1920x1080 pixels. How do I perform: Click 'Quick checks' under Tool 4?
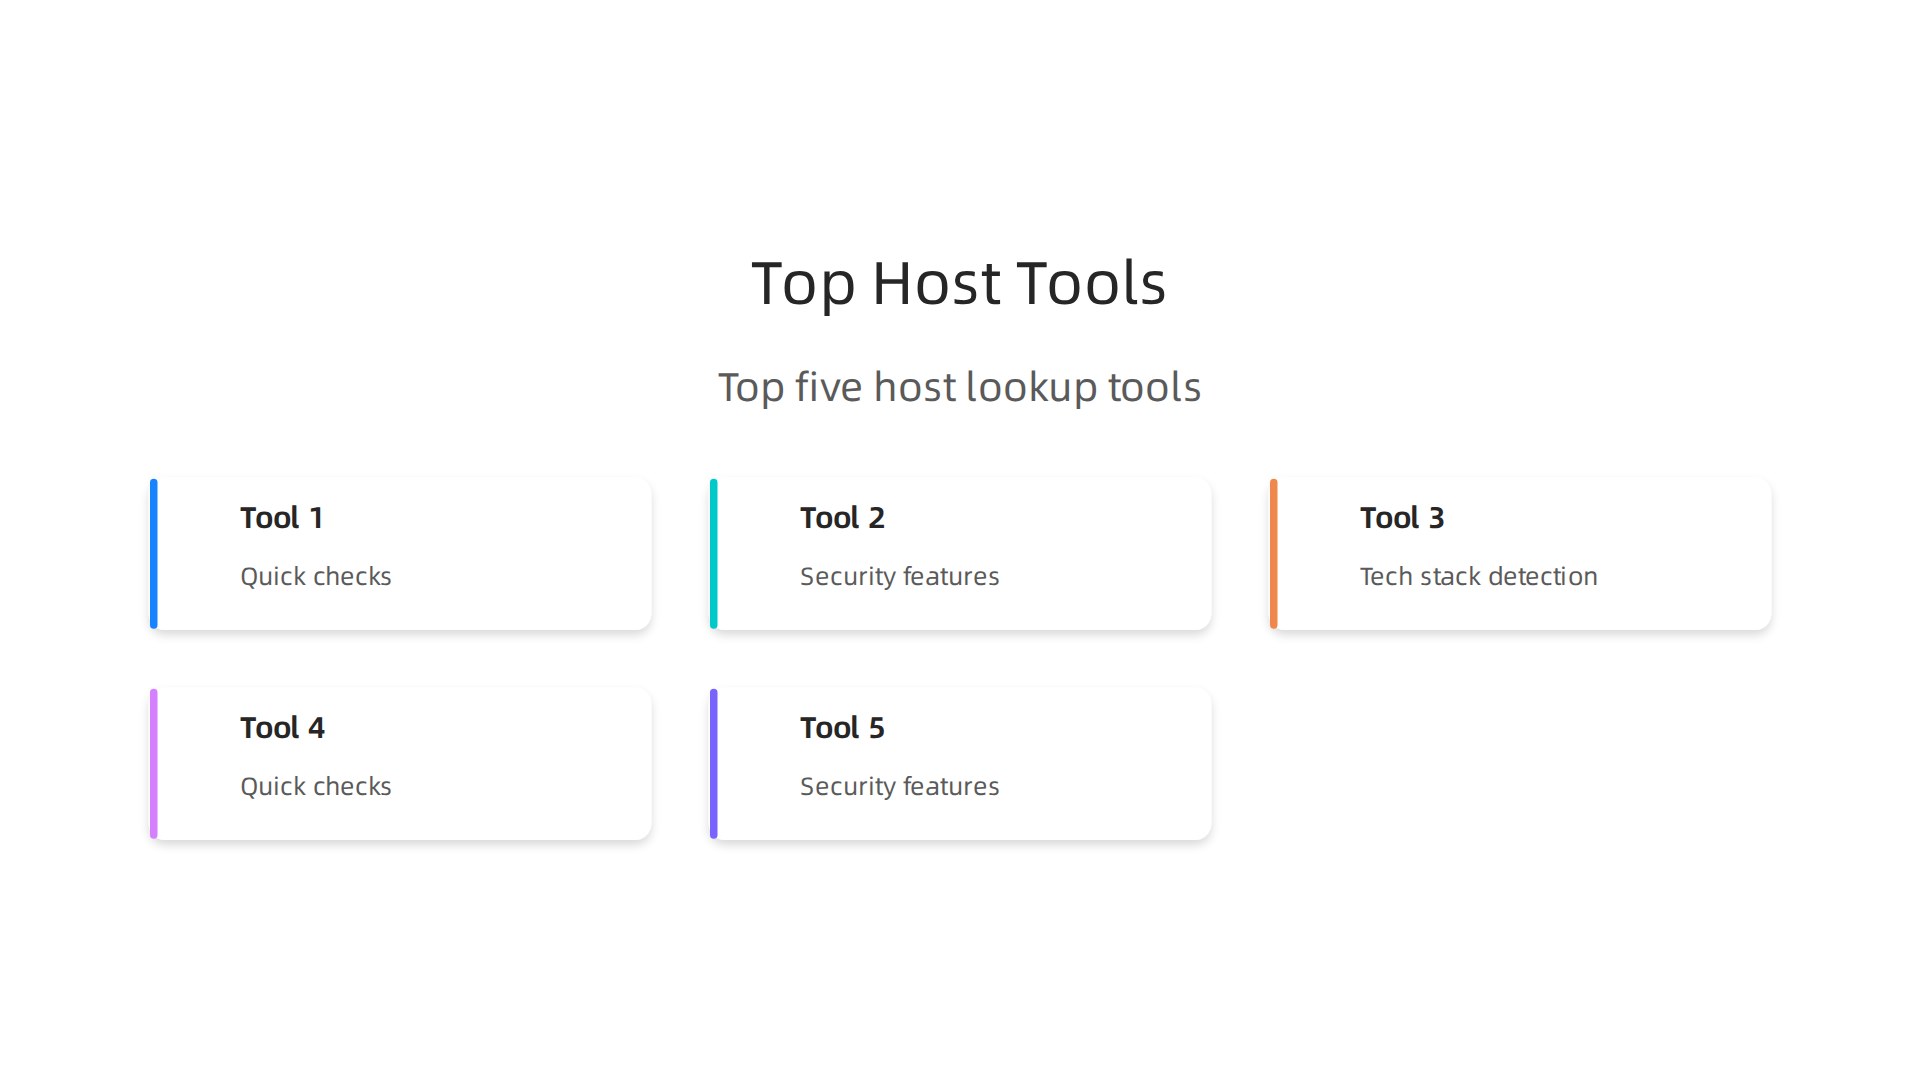click(x=316, y=787)
